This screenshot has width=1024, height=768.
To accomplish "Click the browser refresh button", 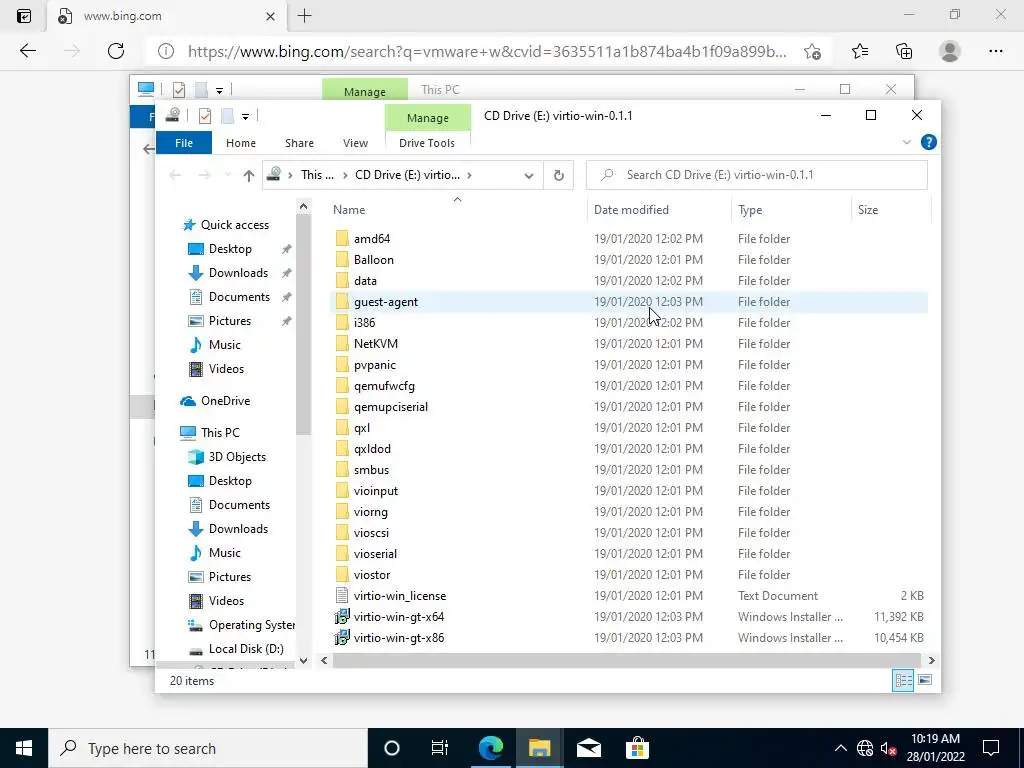I will click(x=116, y=51).
